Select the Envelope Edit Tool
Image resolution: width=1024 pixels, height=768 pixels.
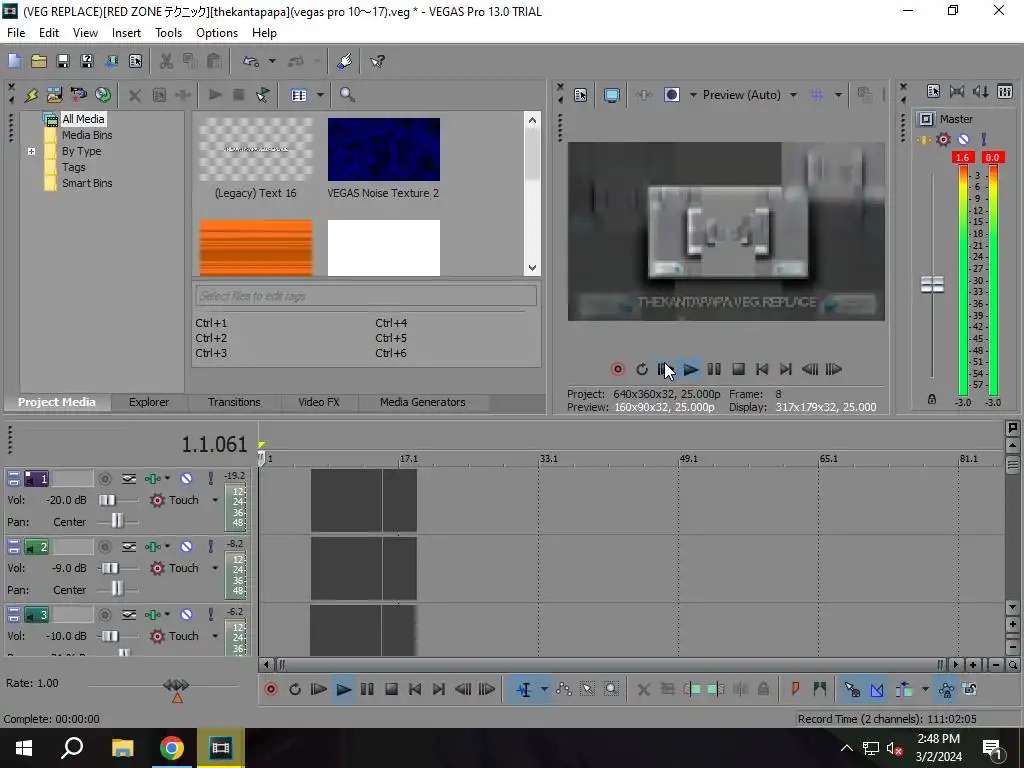tap(564, 689)
